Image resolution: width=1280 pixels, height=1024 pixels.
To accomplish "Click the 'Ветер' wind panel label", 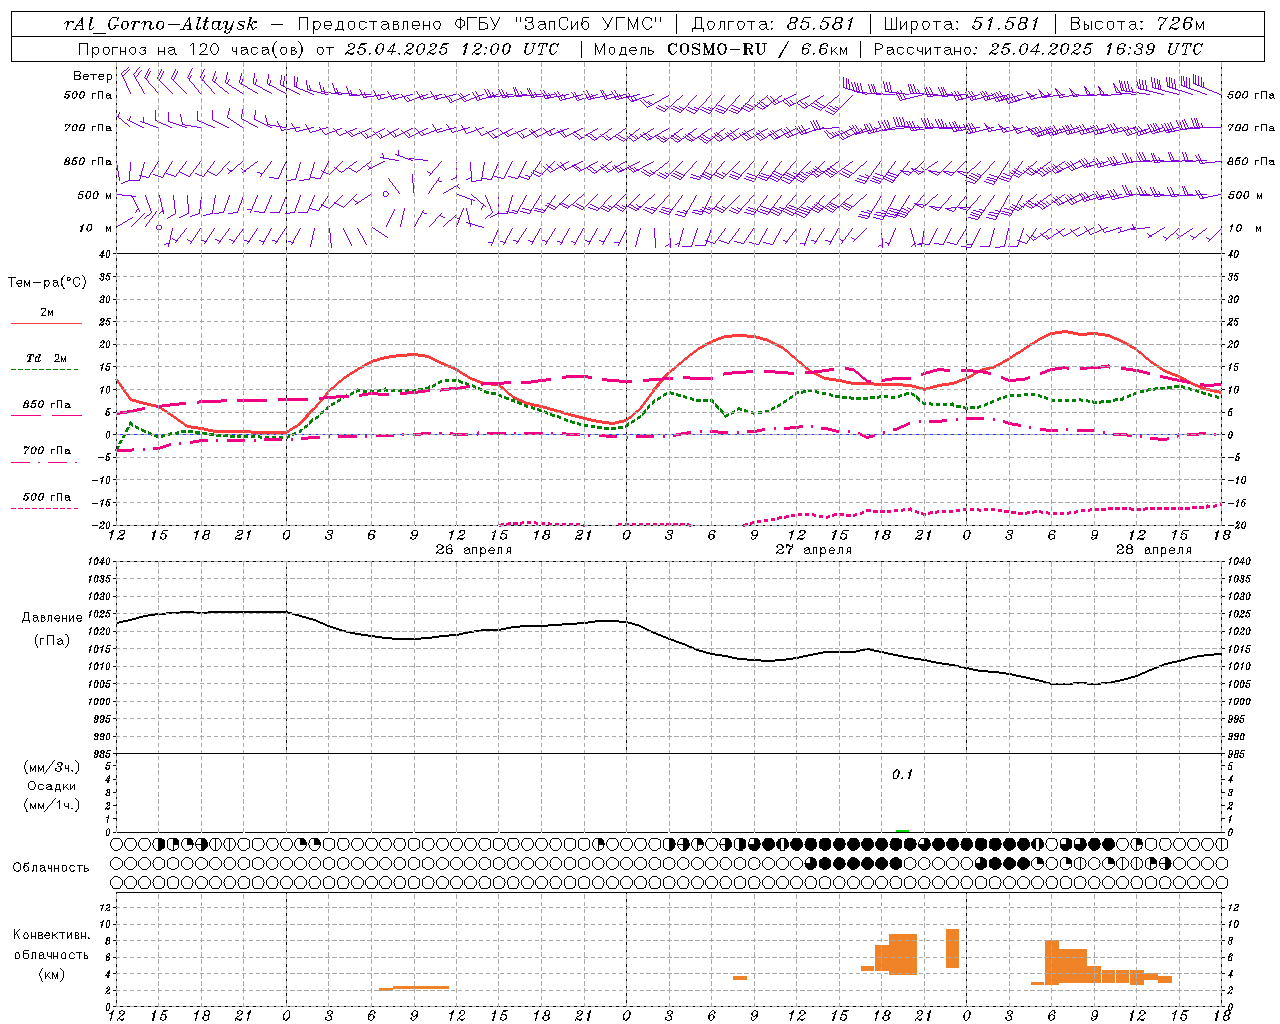I will pos(92,76).
